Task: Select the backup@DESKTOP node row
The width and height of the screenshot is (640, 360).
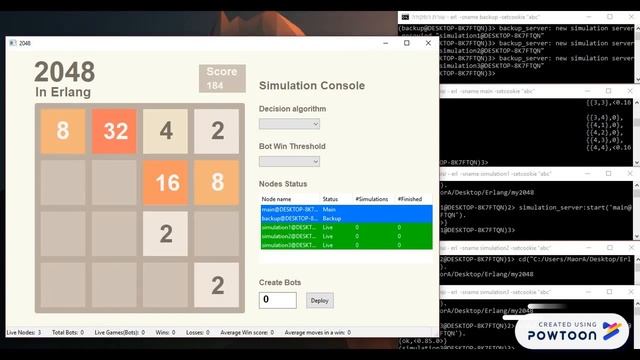Action: coord(347,218)
